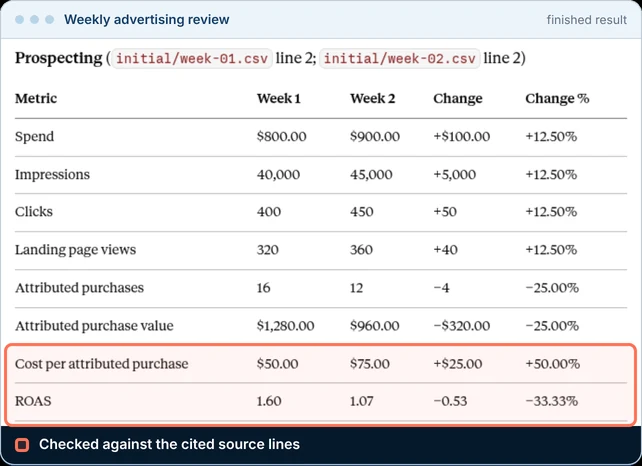Click the Landing page views change percent +12.50%
The height and width of the screenshot is (466, 642).
[x=551, y=250]
